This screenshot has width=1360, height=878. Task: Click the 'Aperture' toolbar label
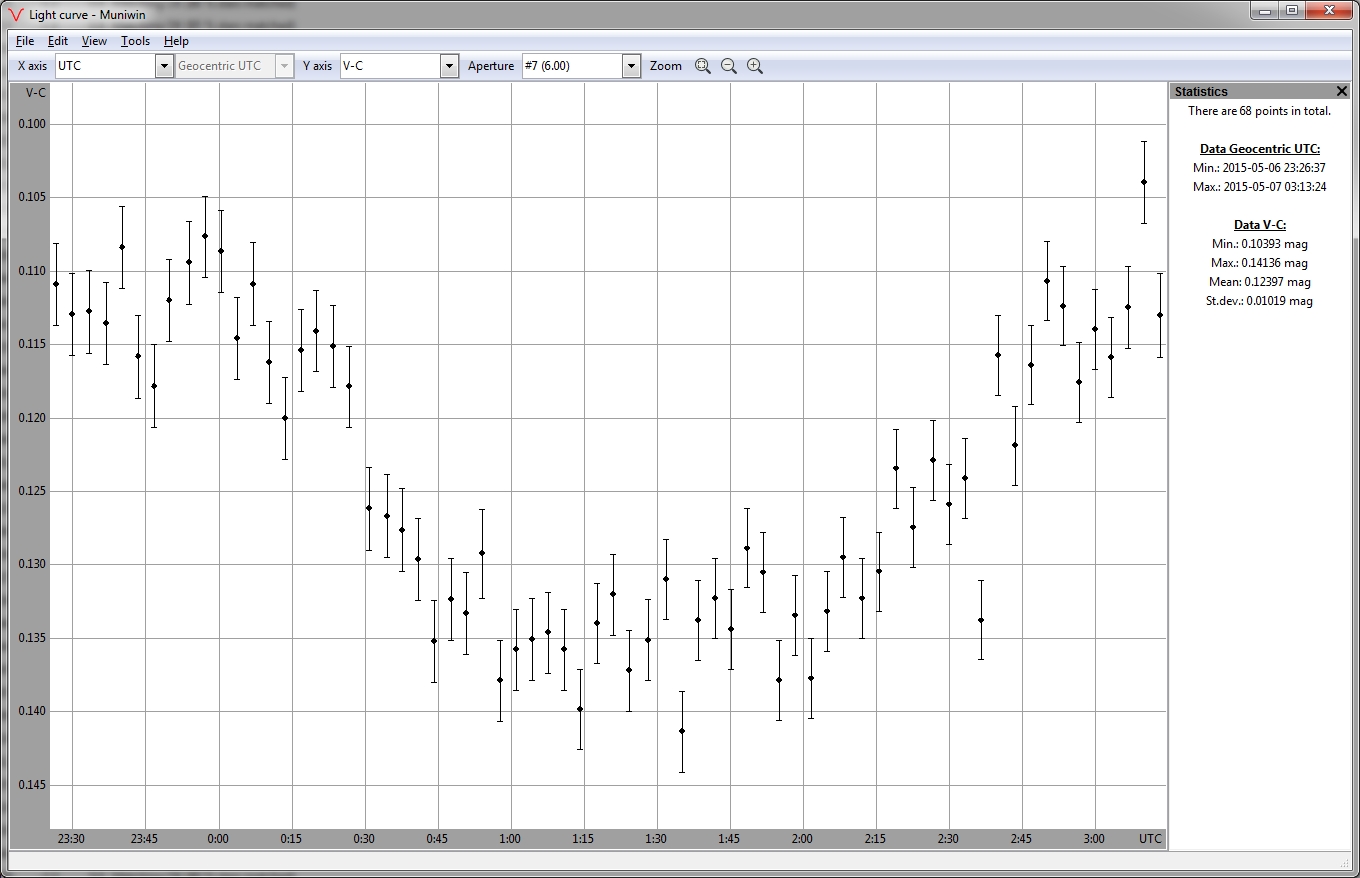(491, 66)
